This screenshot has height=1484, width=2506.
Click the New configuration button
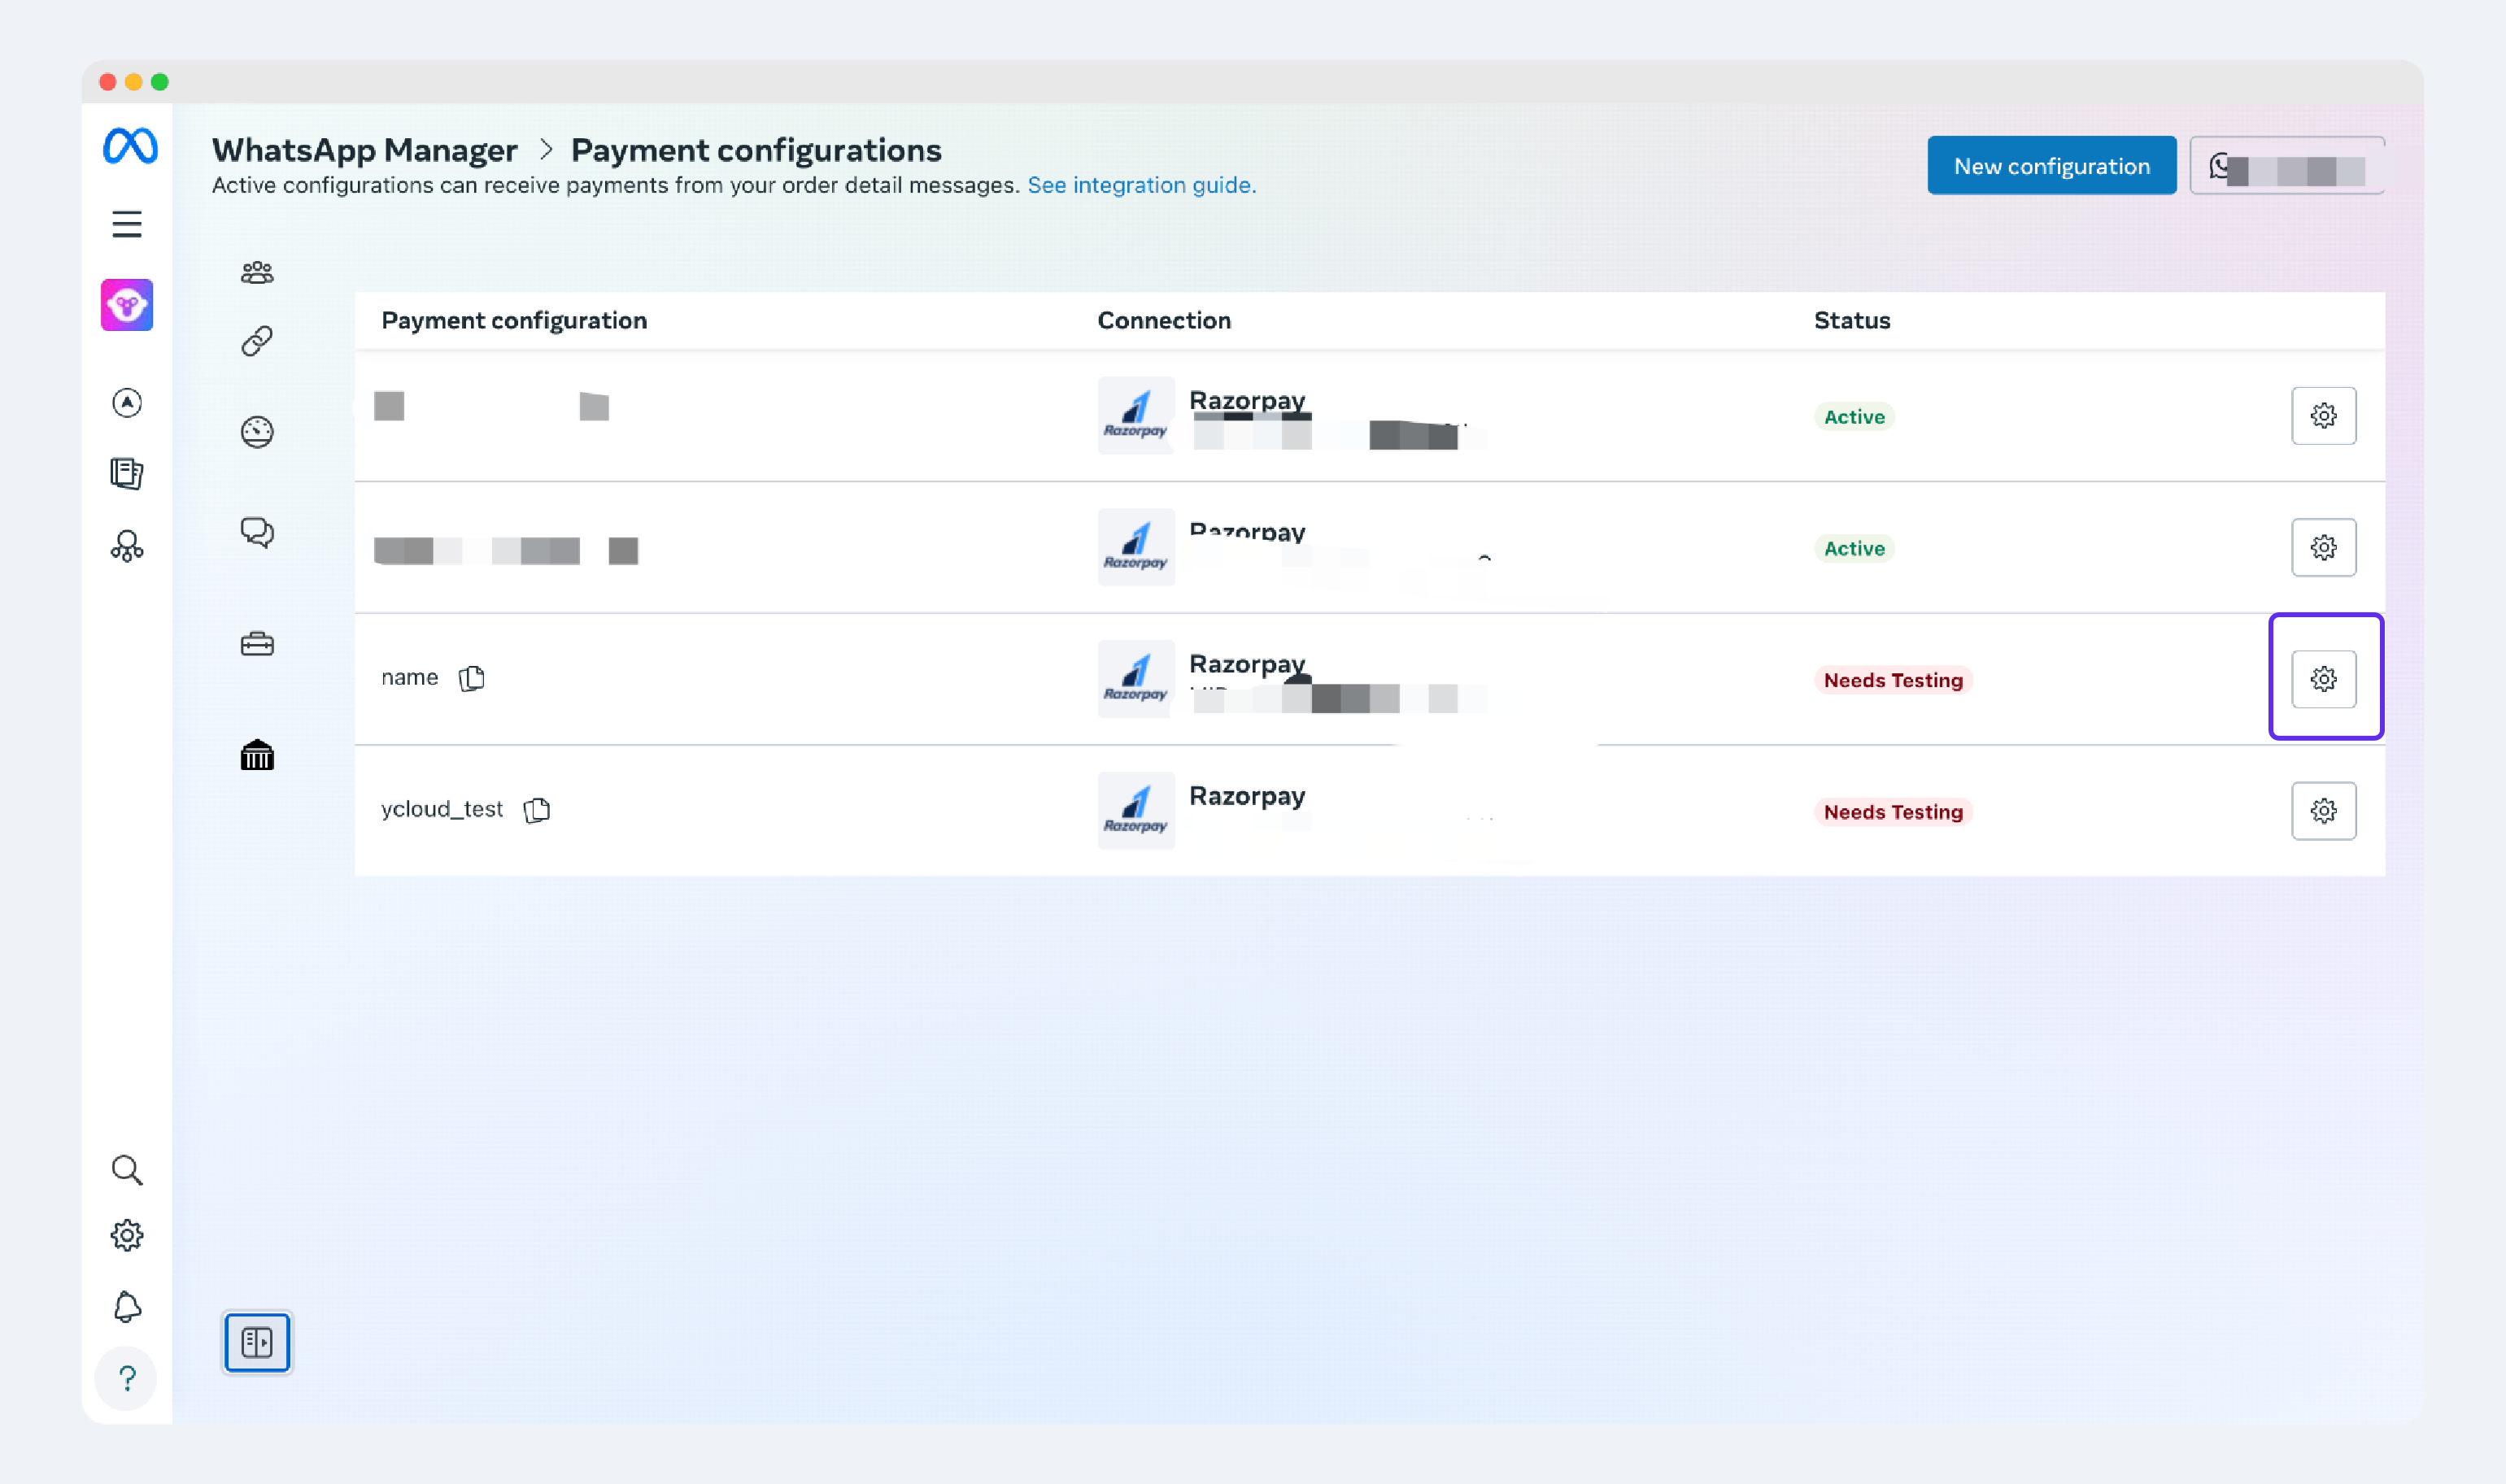tap(2051, 166)
